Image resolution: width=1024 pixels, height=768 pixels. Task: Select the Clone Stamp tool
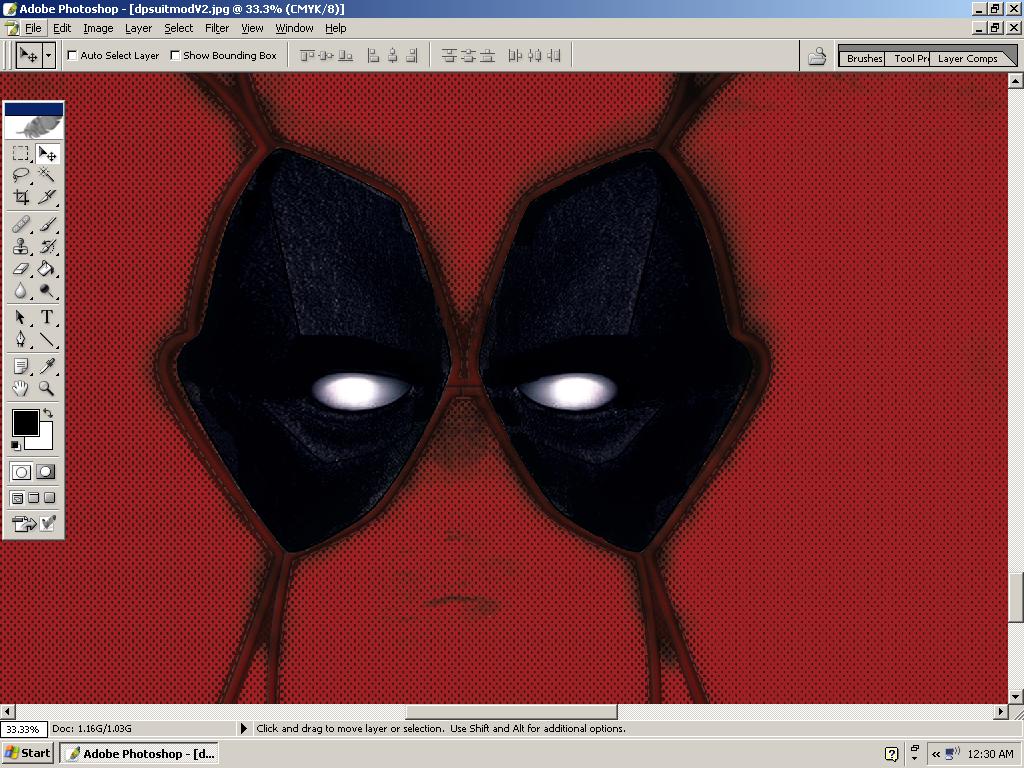21,247
